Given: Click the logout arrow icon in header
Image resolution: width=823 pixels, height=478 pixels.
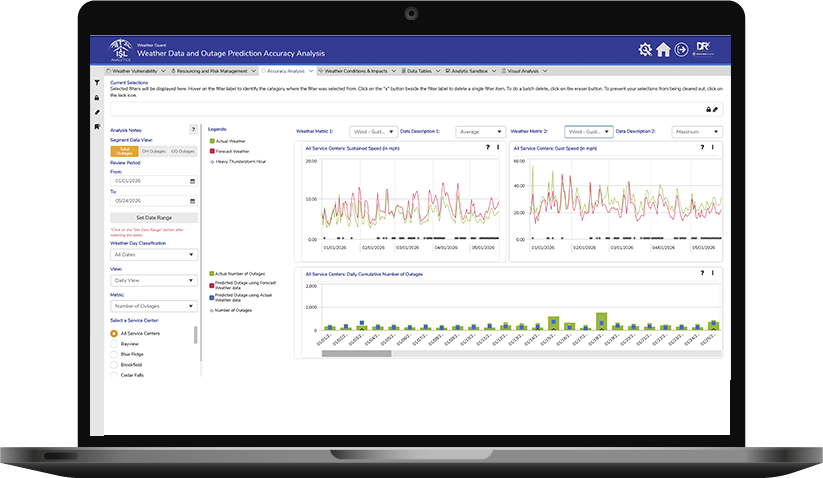Looking at the screenshot, I should point(681,49).
